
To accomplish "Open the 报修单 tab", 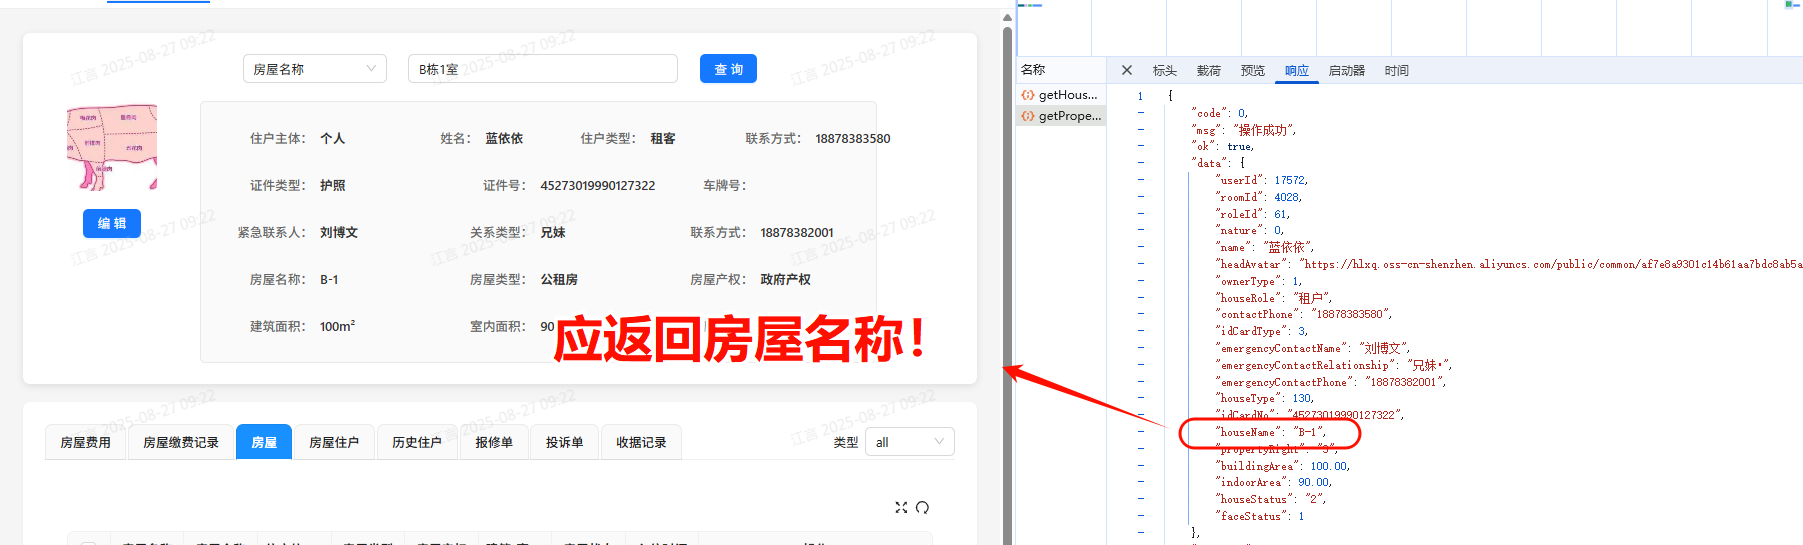I will [x=494, y=442].
